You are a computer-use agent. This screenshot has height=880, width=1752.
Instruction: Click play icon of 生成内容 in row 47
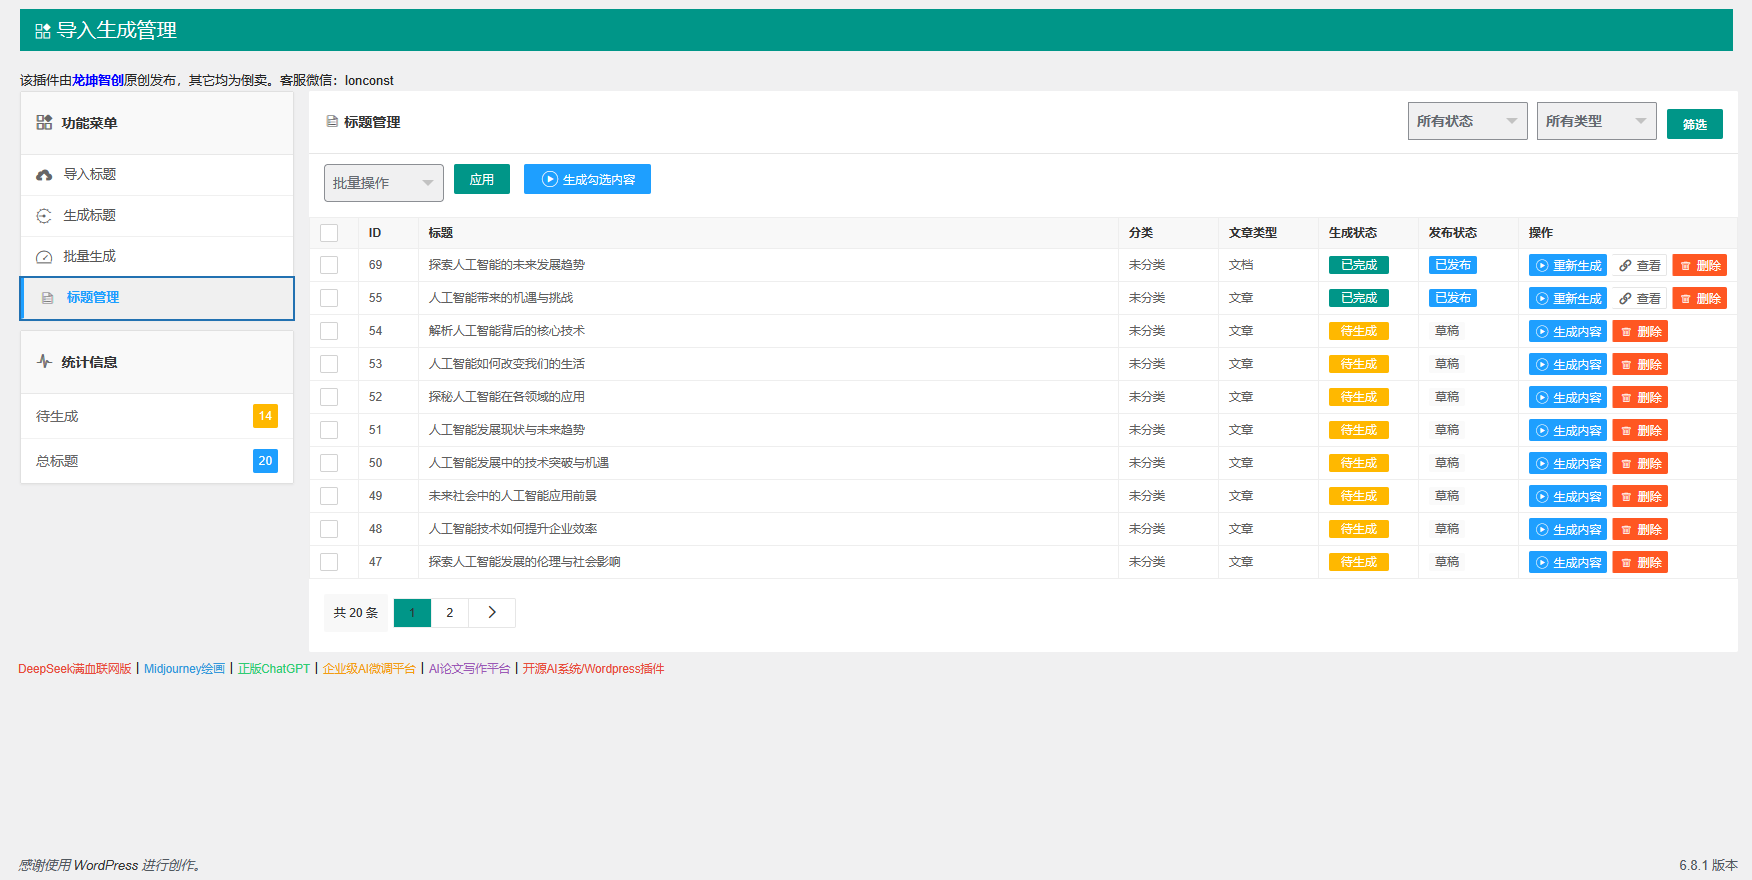coord(1542,563)
